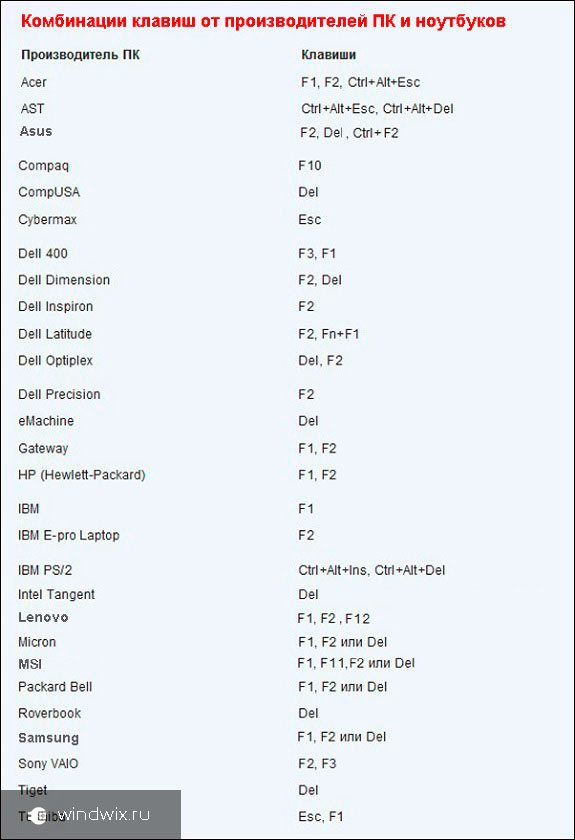The image size is (575, 840).
Task: Click the HP (Hewlett-Packard) row label
Action: 82,475
